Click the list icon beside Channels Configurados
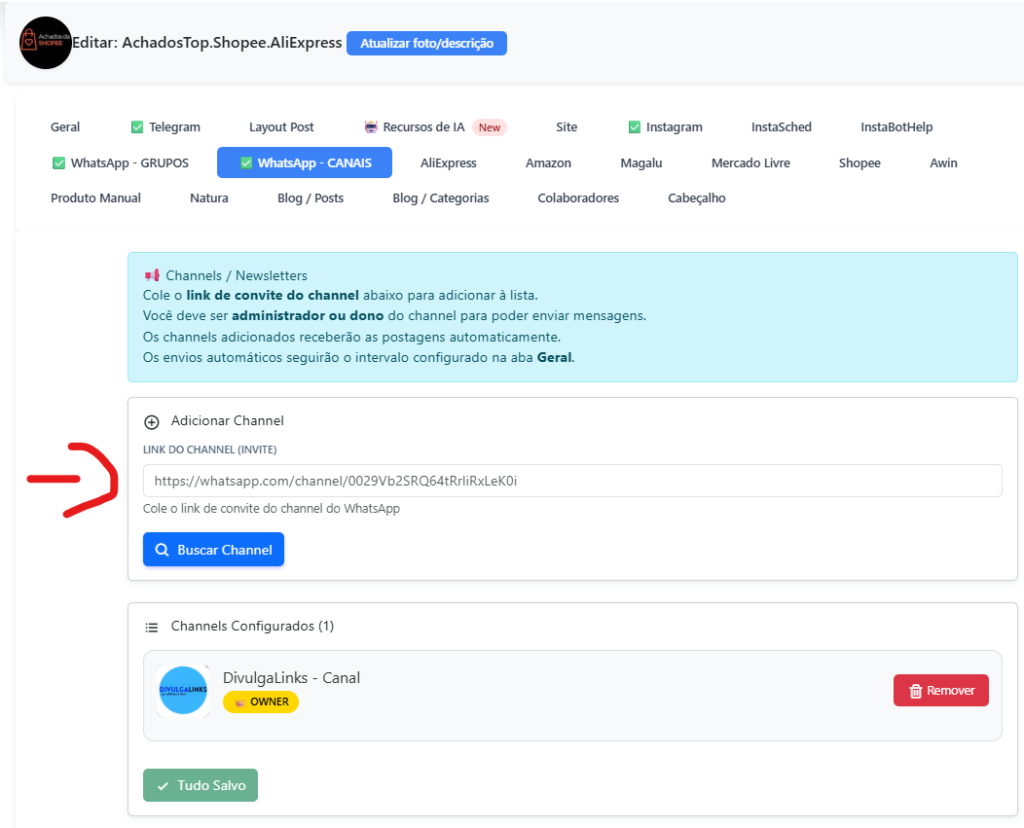 click(152, 627)
